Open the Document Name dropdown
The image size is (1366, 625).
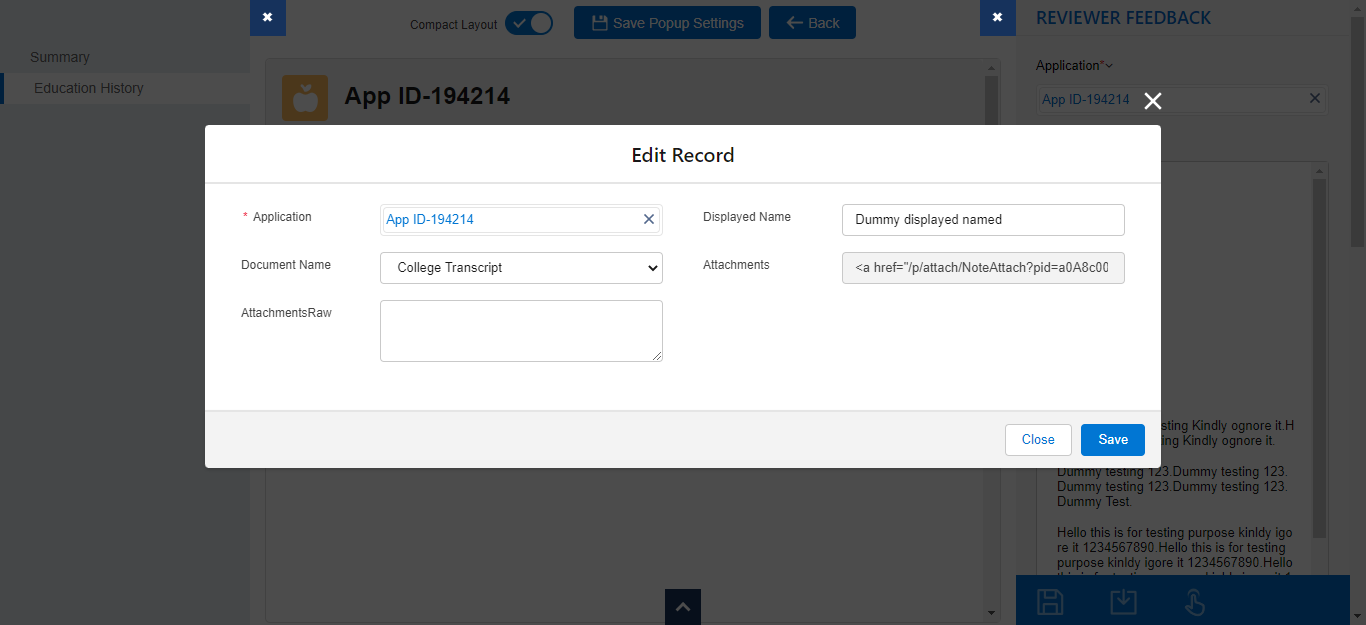(521, 268)
